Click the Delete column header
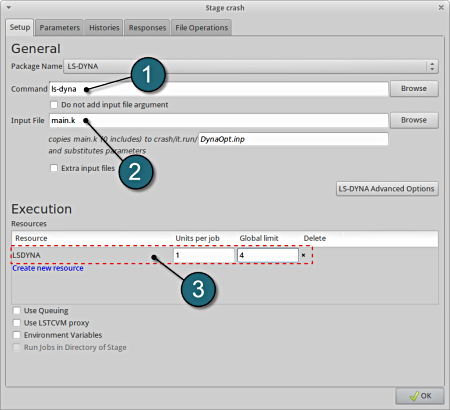Image resolution: width=450 pixels, height=410 pixels. (x=315, y=238)
